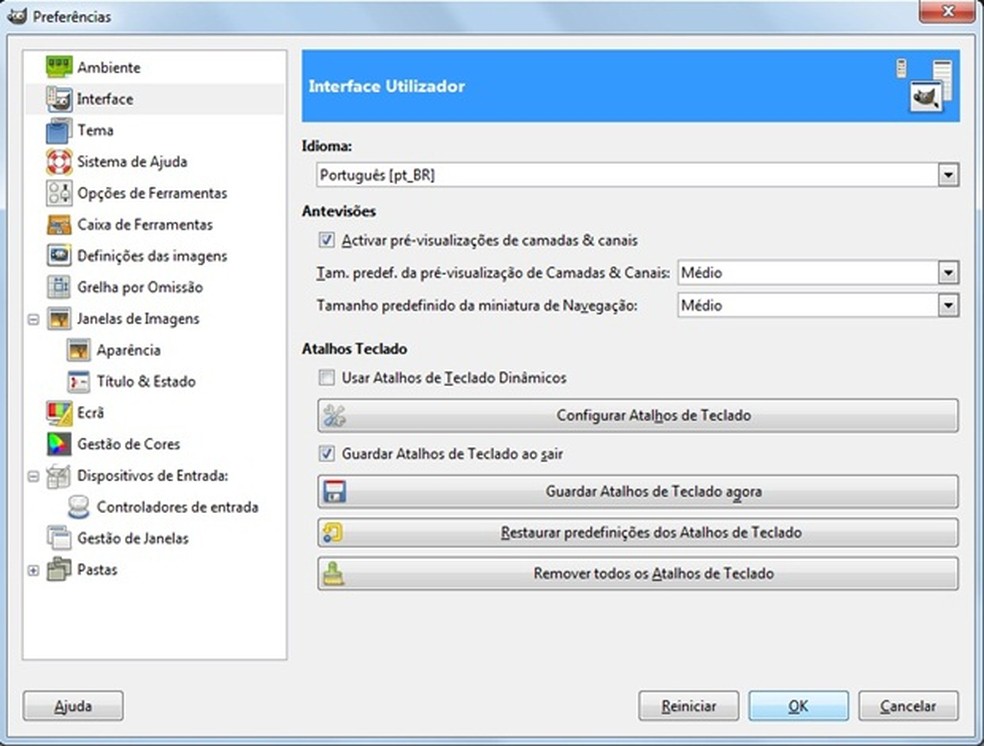Select the Ambiente category label
This screenshot has height=746, width=984.
click(x=109, y=67)
